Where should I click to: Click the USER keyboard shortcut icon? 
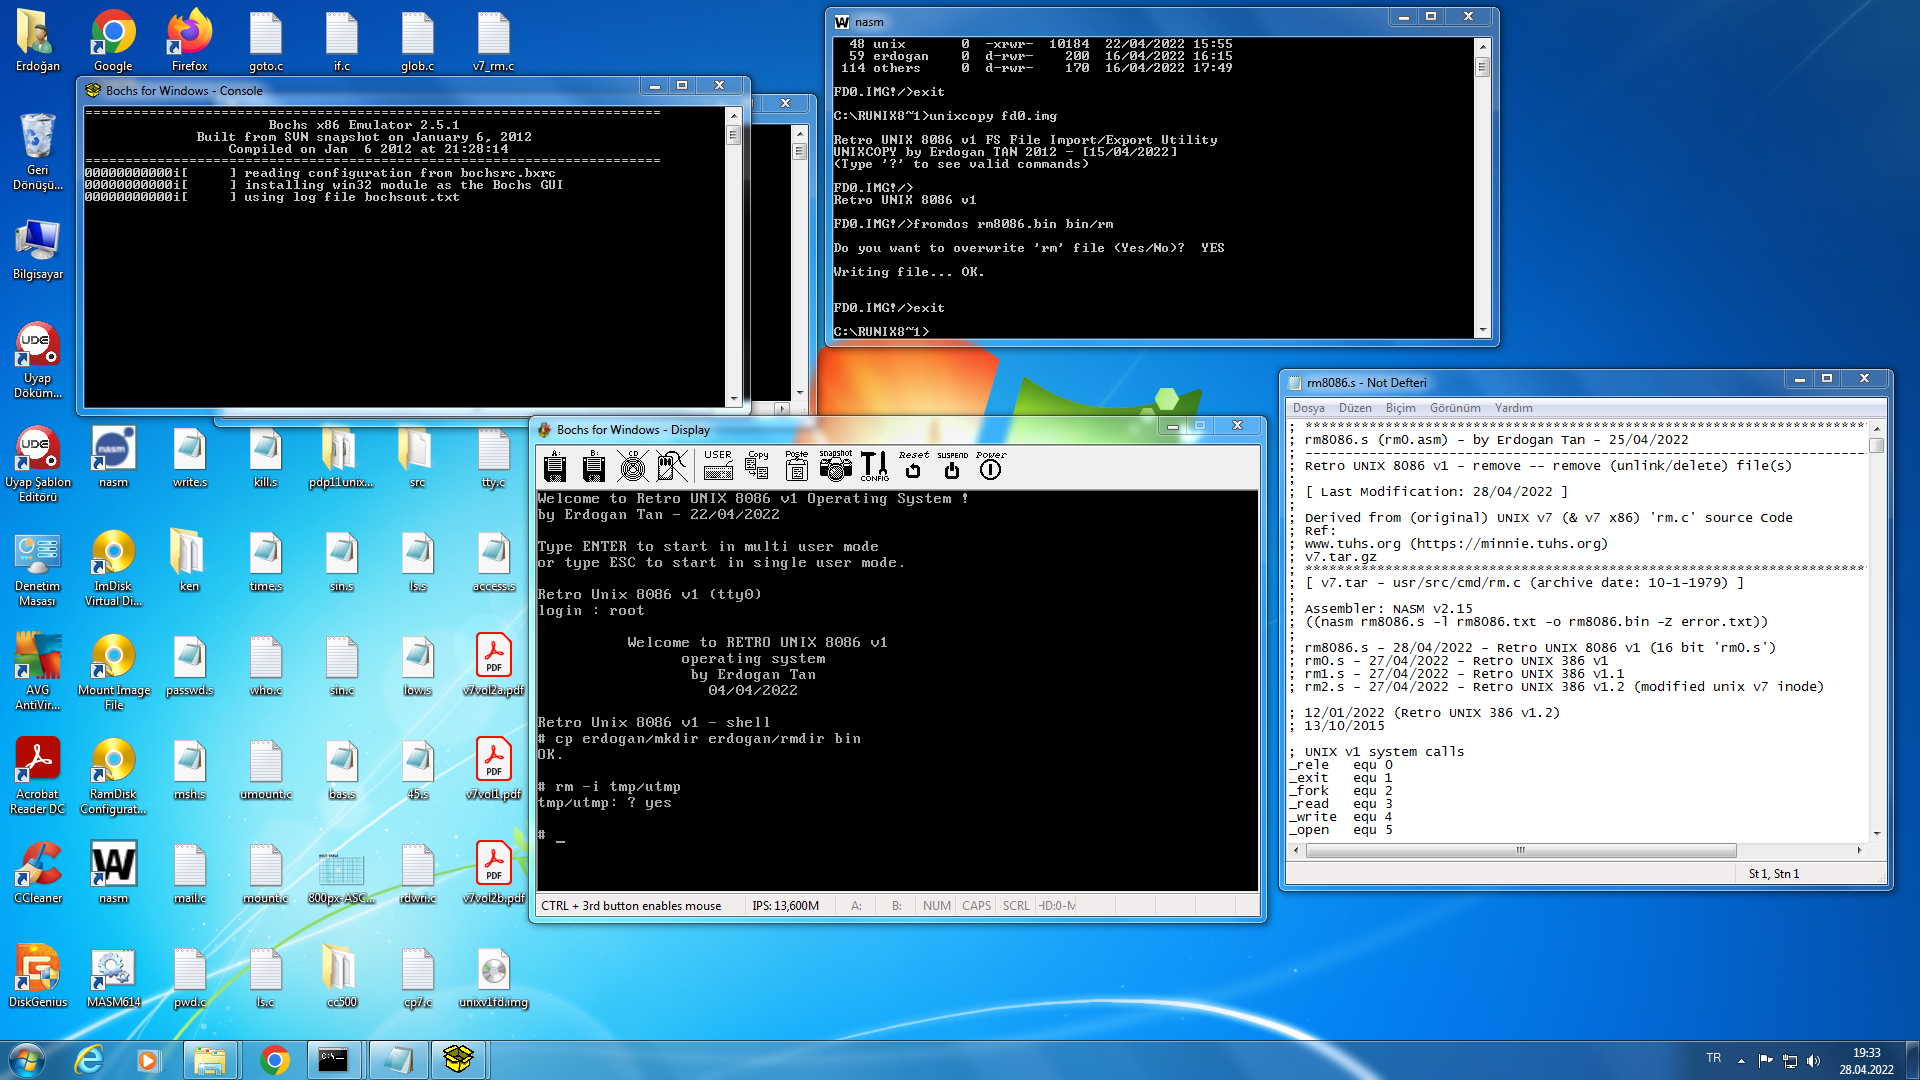tap(718, 466)
